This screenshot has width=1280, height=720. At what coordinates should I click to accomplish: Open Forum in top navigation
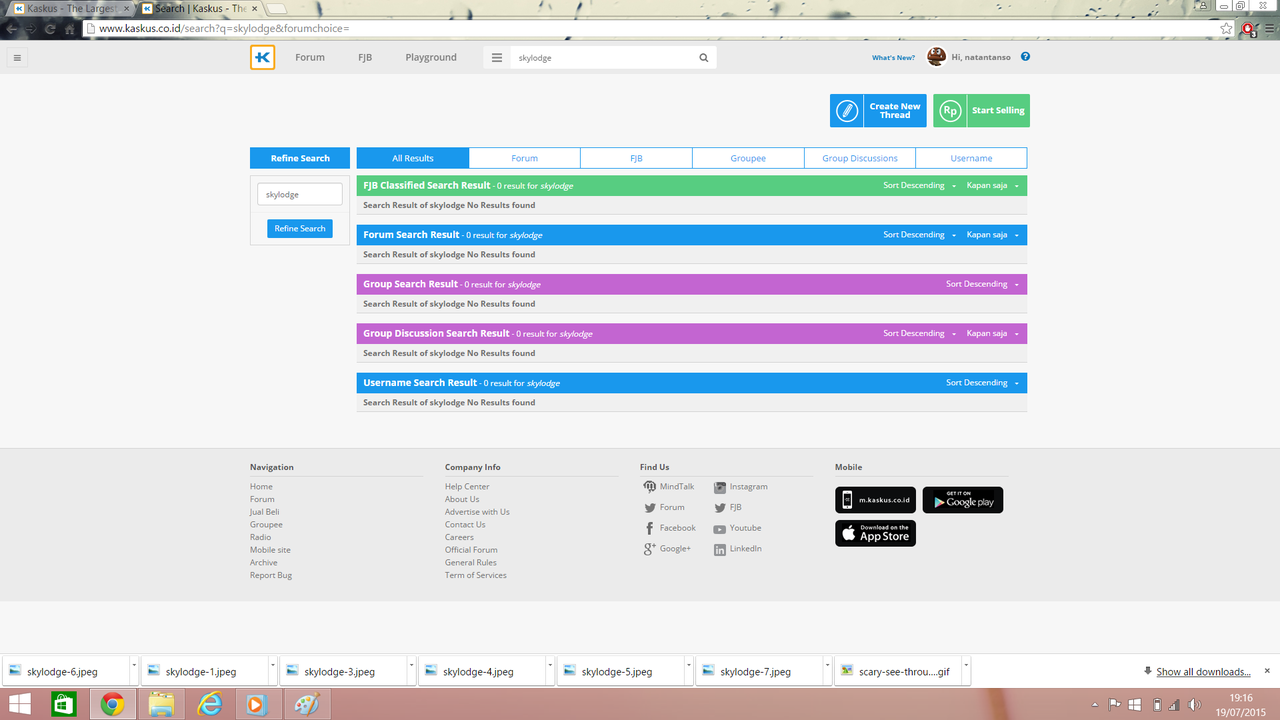click(x=310, y=58)
